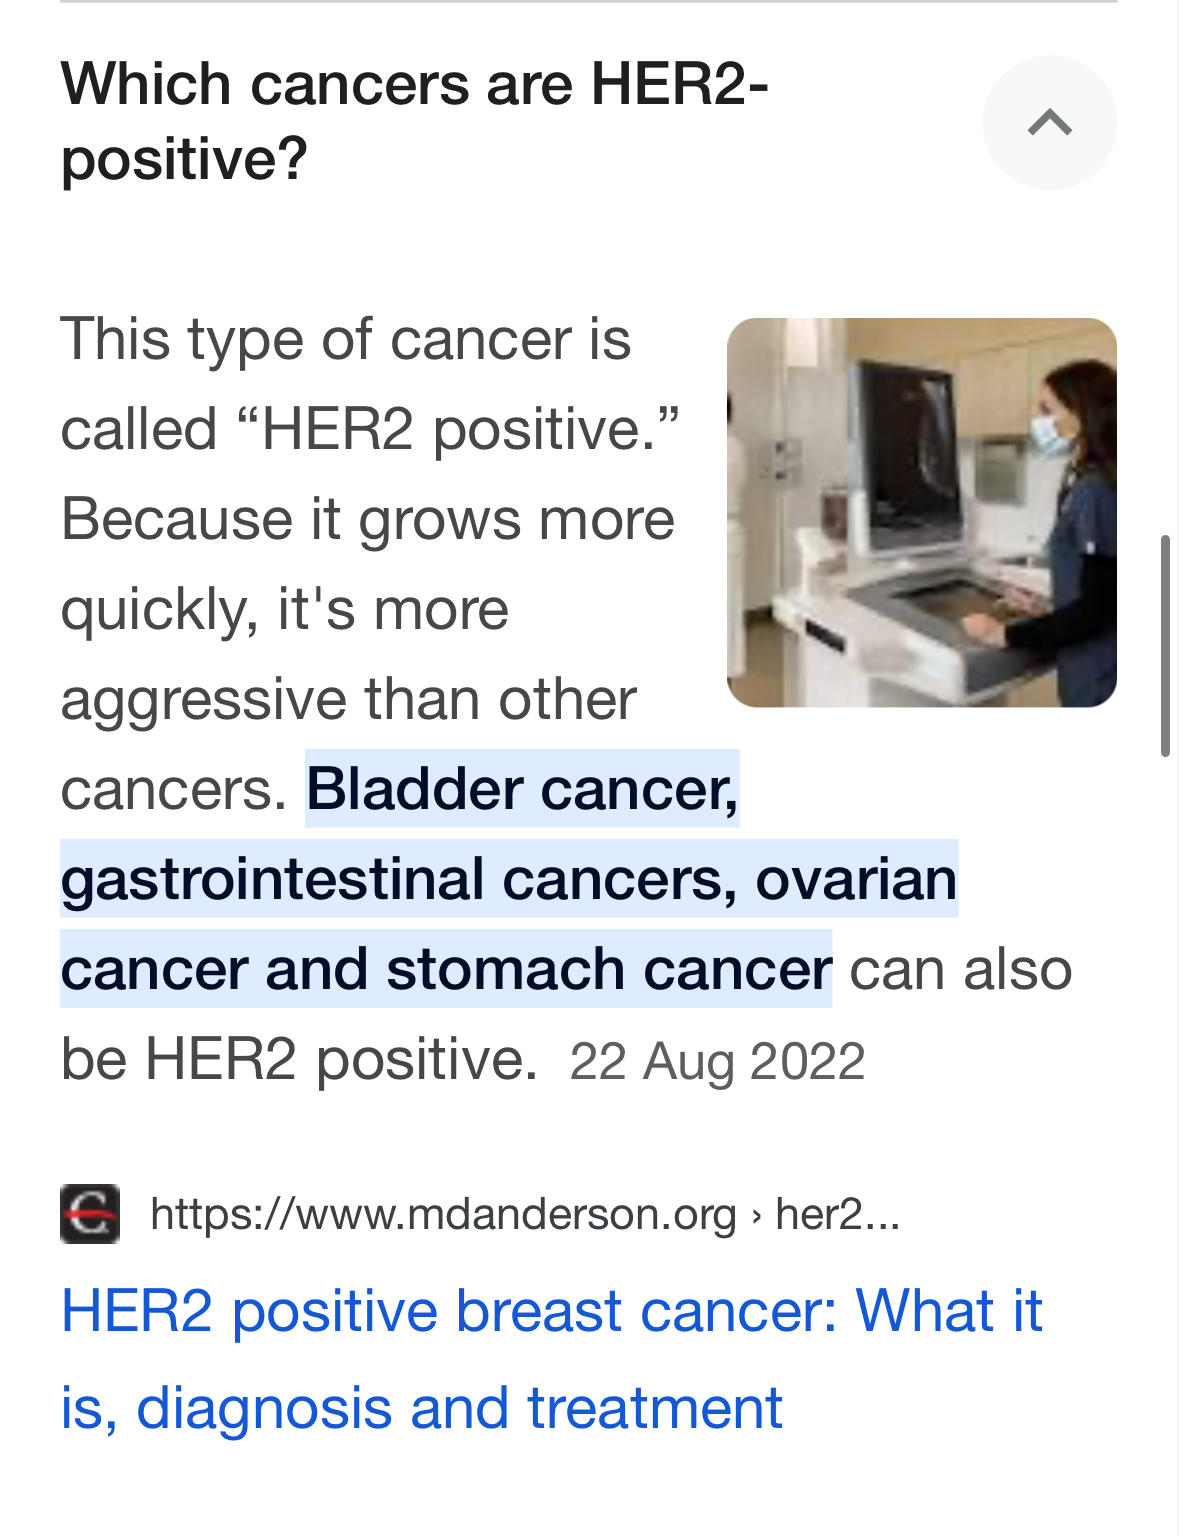
Task: Click the MD Anderson favicon icon
Action: point(90,1214)
